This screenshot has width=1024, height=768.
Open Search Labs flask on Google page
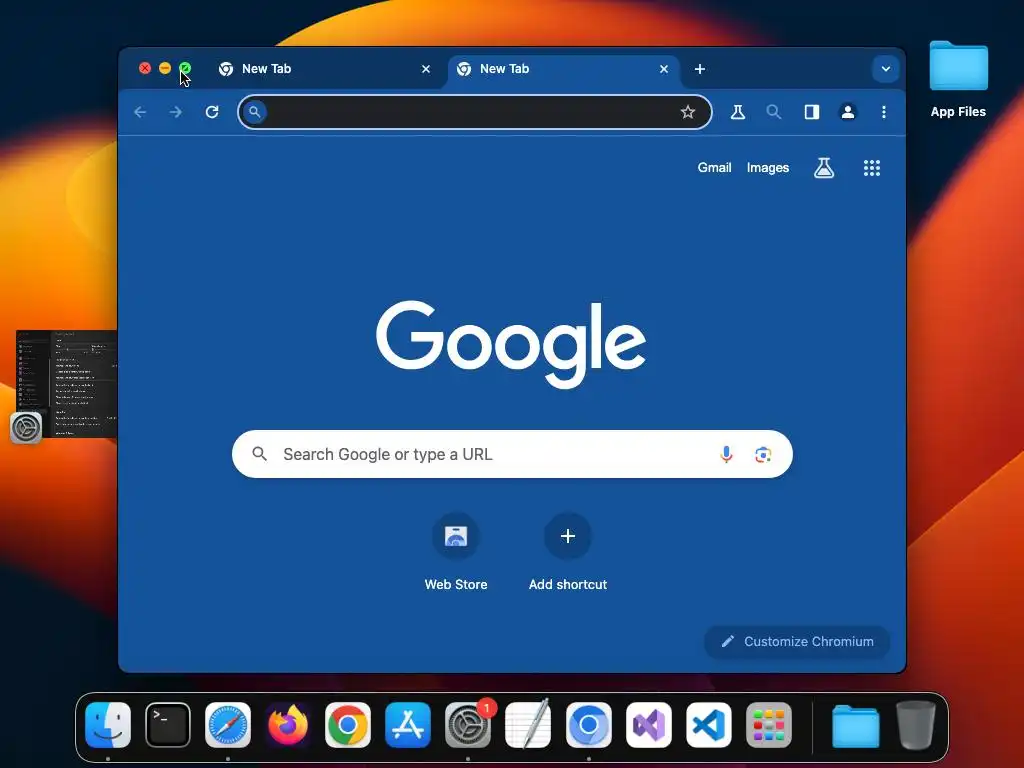tap(824, 168)
